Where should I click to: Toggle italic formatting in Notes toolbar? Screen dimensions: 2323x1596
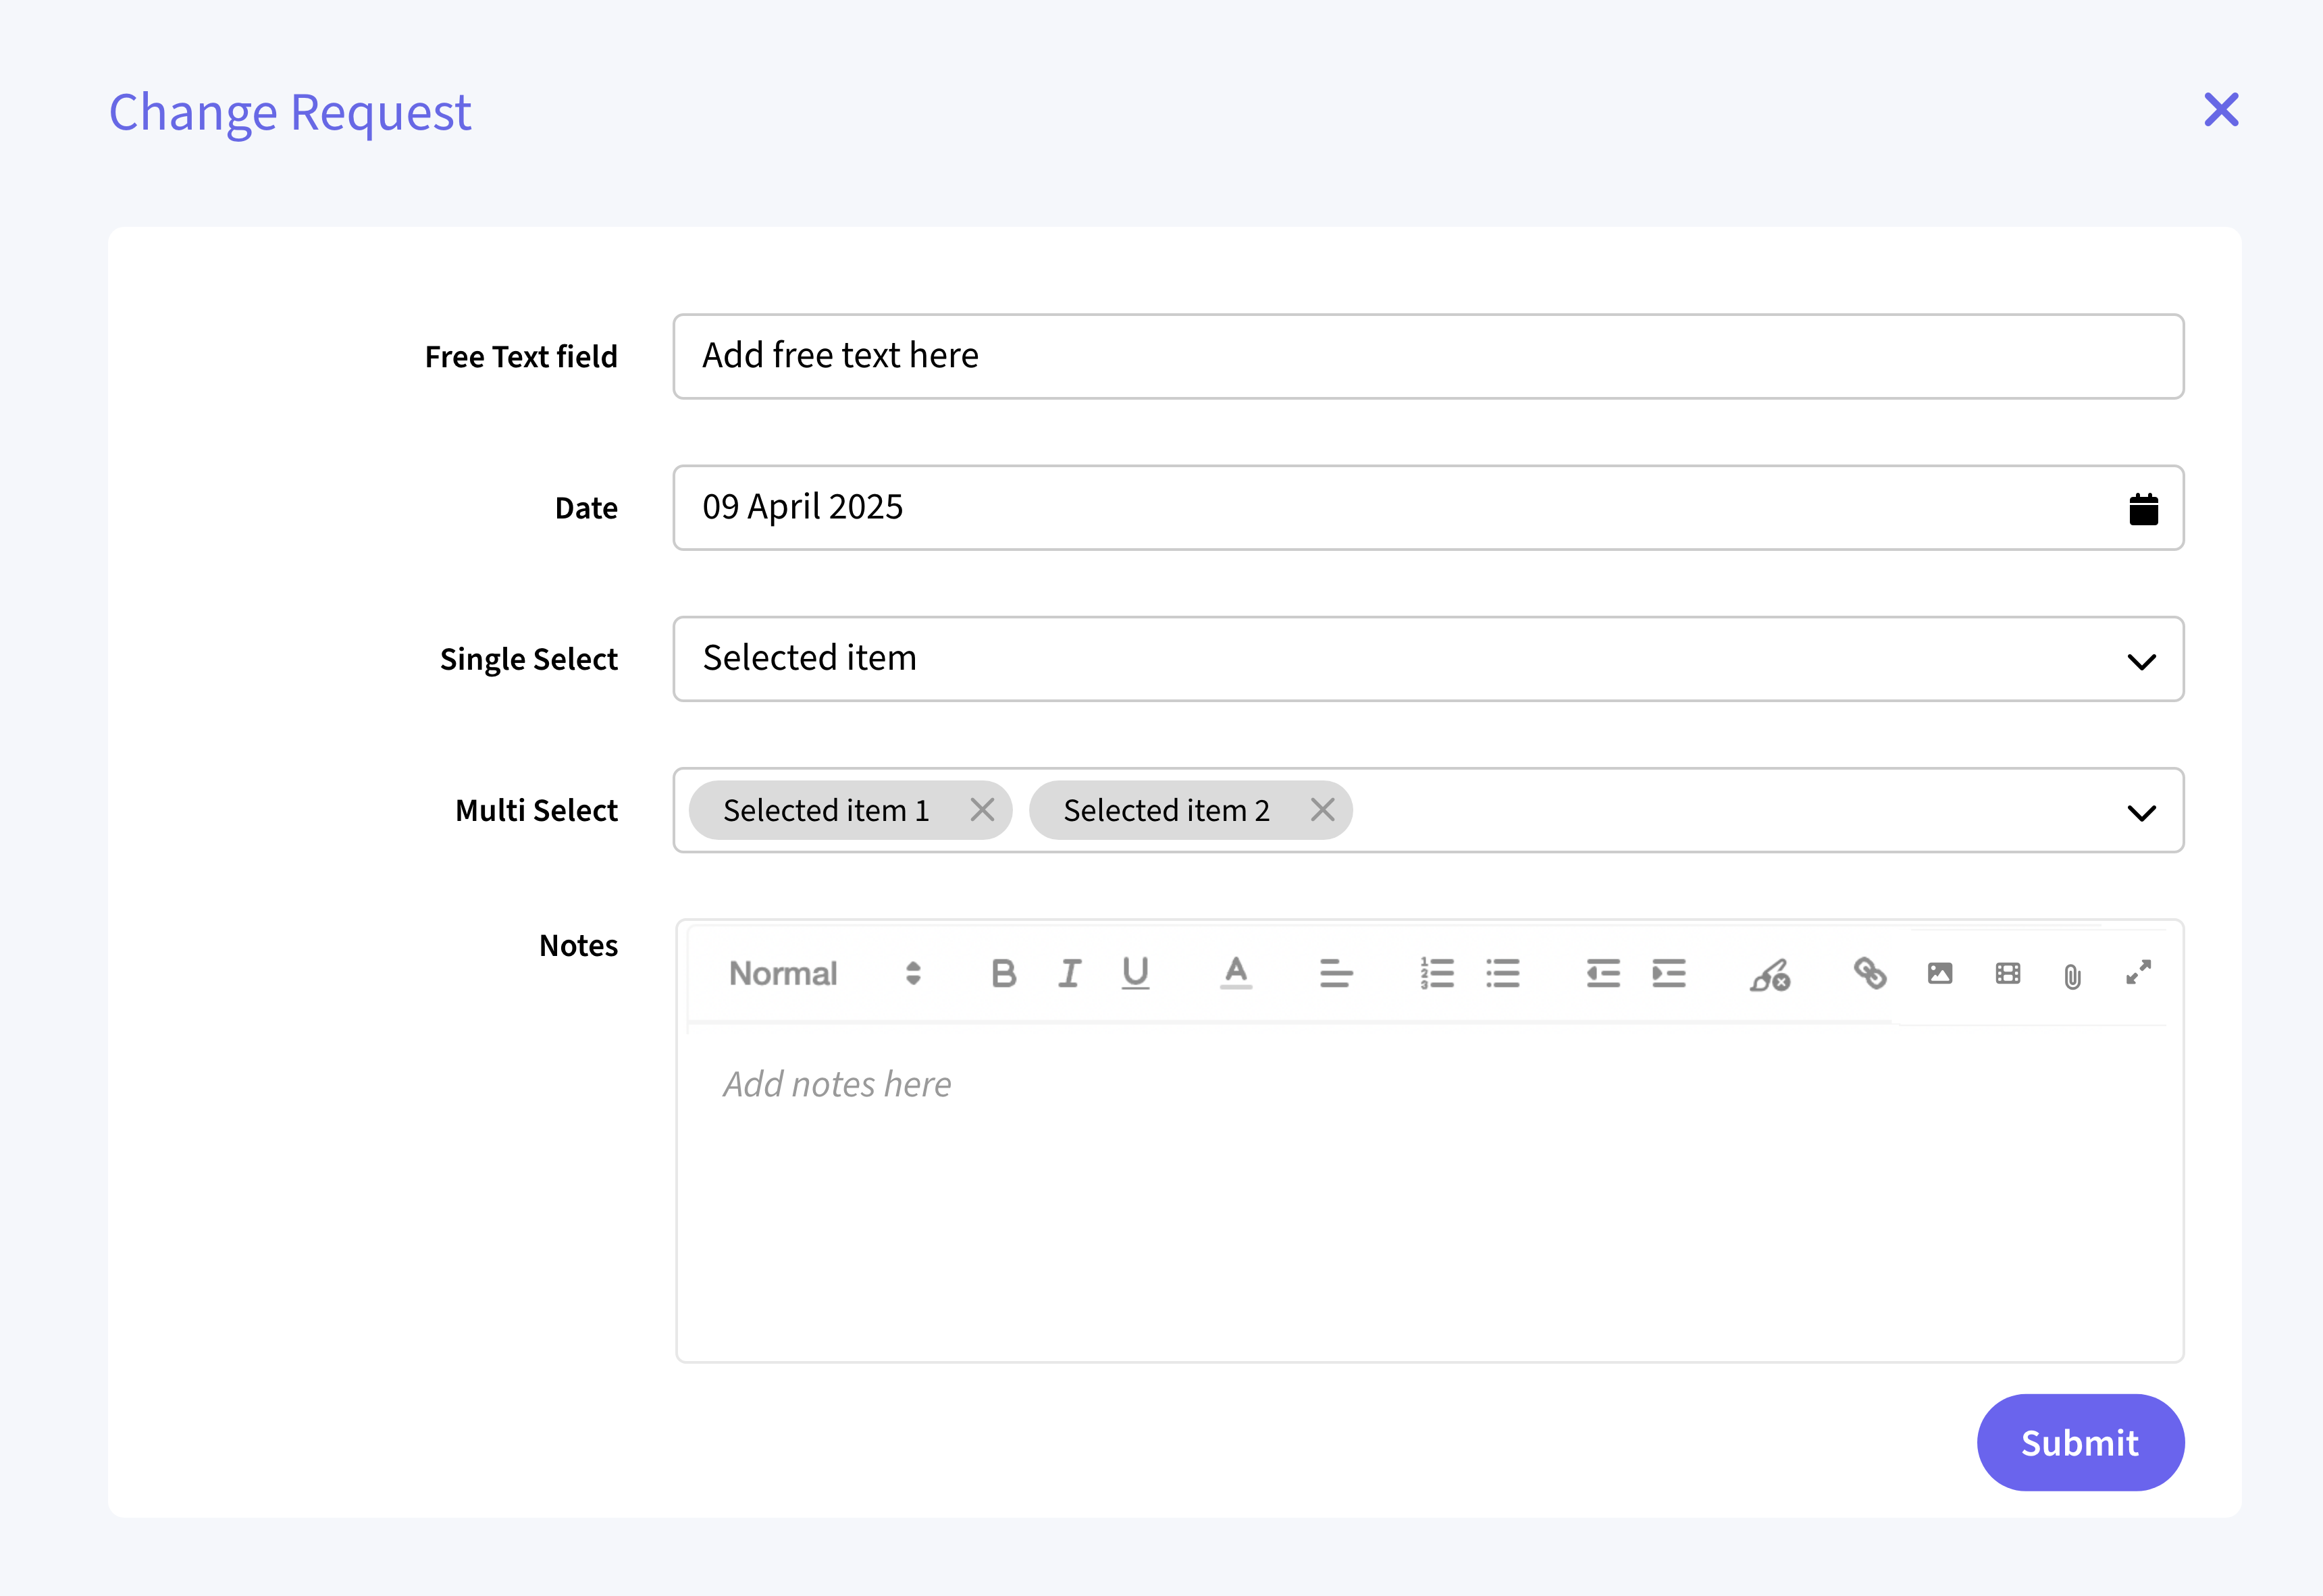coord(1069,973)
